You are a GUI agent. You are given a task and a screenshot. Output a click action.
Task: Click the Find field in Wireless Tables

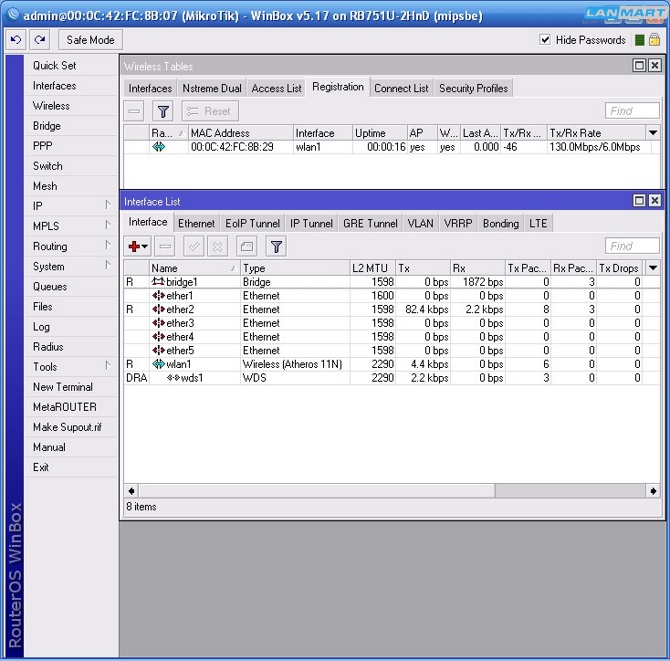632,111
